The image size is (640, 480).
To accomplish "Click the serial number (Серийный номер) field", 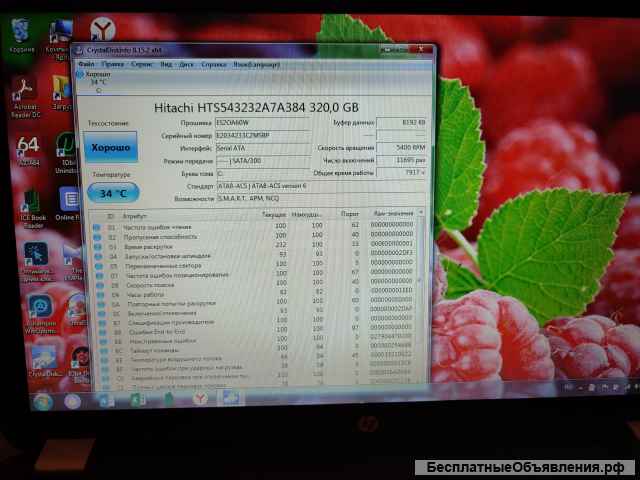I will pos(263,135).
